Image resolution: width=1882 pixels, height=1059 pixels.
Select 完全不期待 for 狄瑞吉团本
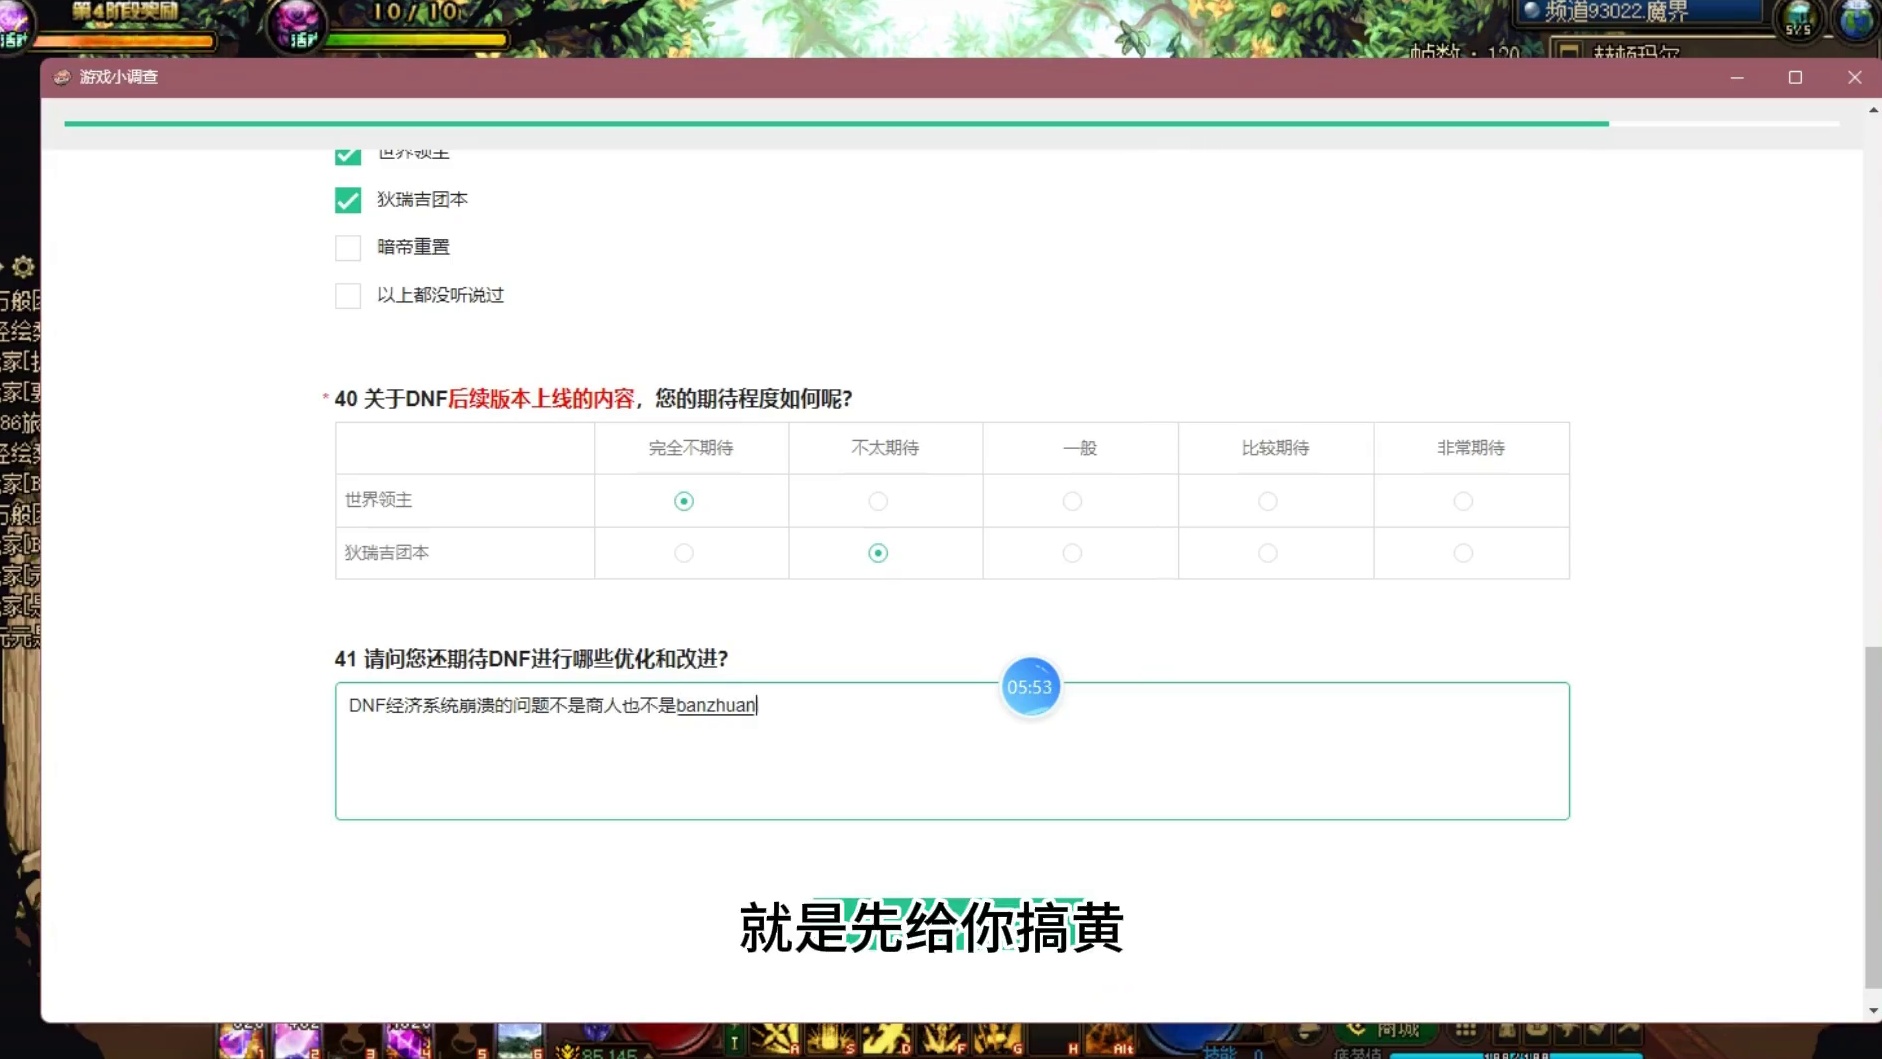[683, 552]
